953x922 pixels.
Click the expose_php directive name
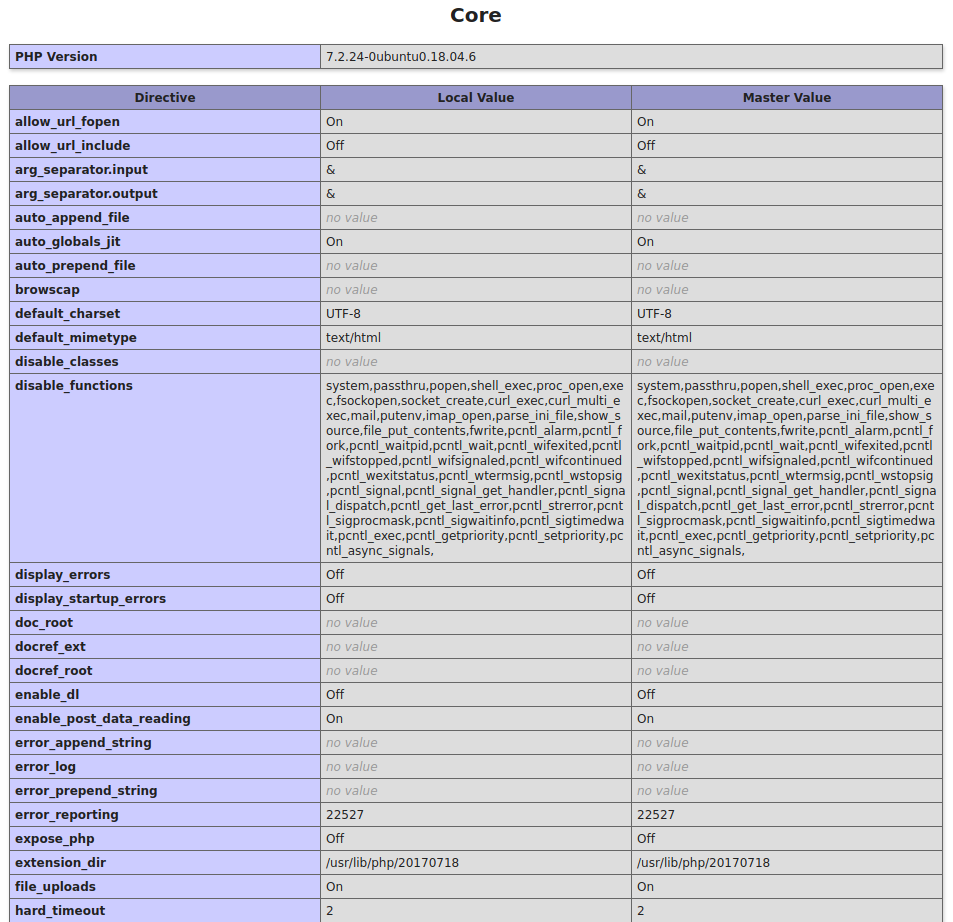click(x=55, y=839)
